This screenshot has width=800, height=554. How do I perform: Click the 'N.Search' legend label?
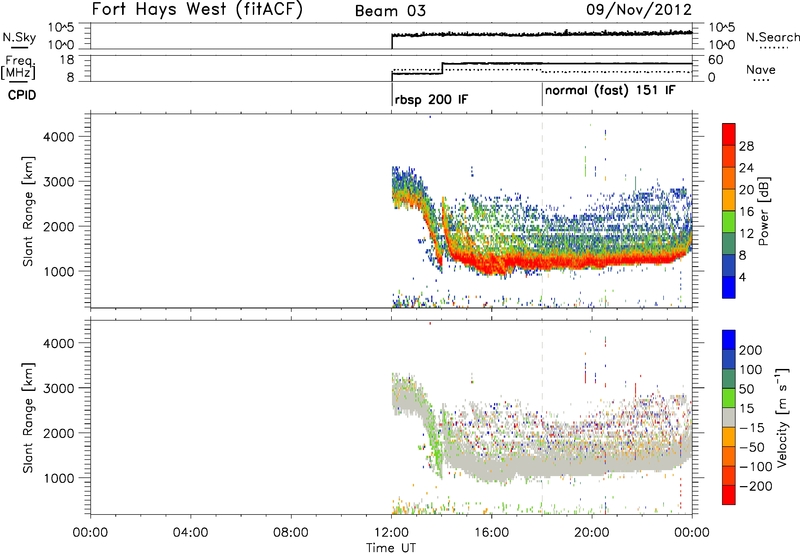(772, 37)
